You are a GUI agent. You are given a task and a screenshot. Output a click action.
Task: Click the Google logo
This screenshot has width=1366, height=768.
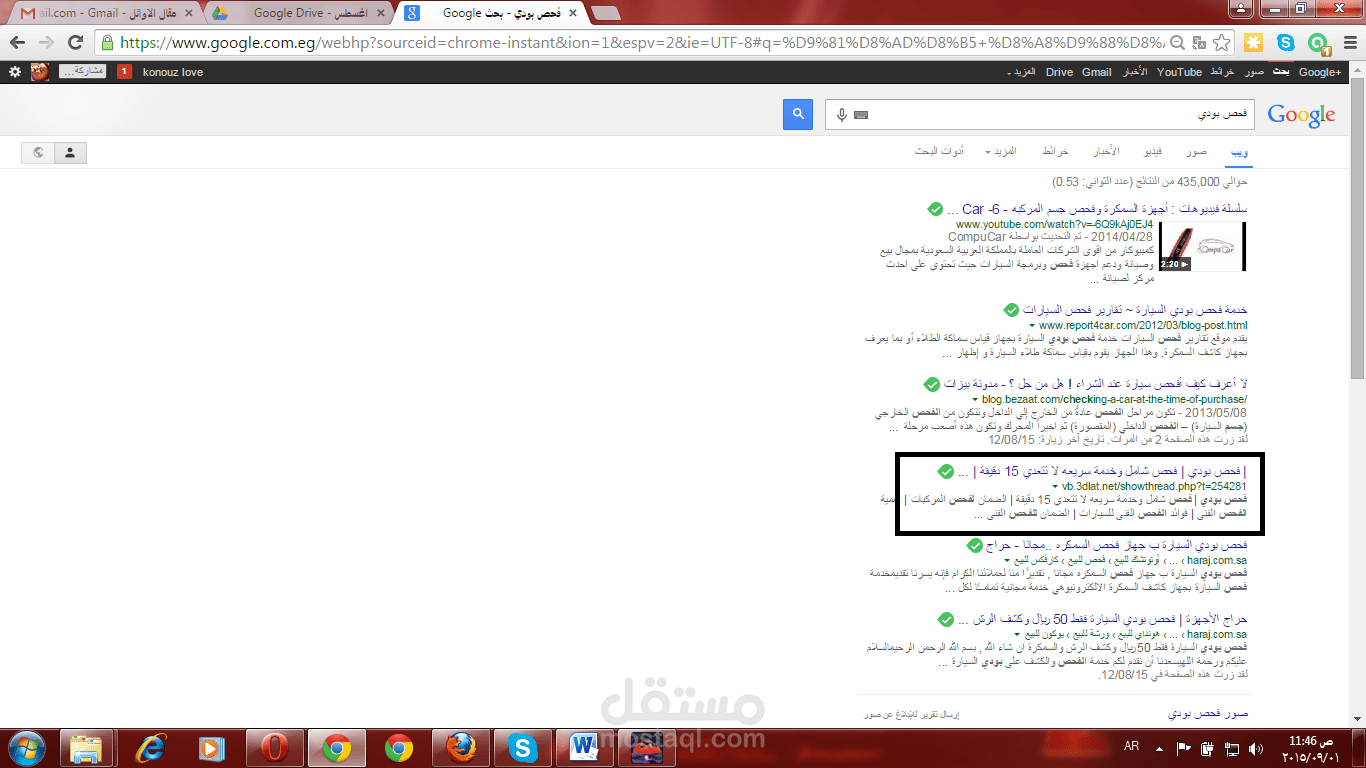click(x=1301, y=115)
